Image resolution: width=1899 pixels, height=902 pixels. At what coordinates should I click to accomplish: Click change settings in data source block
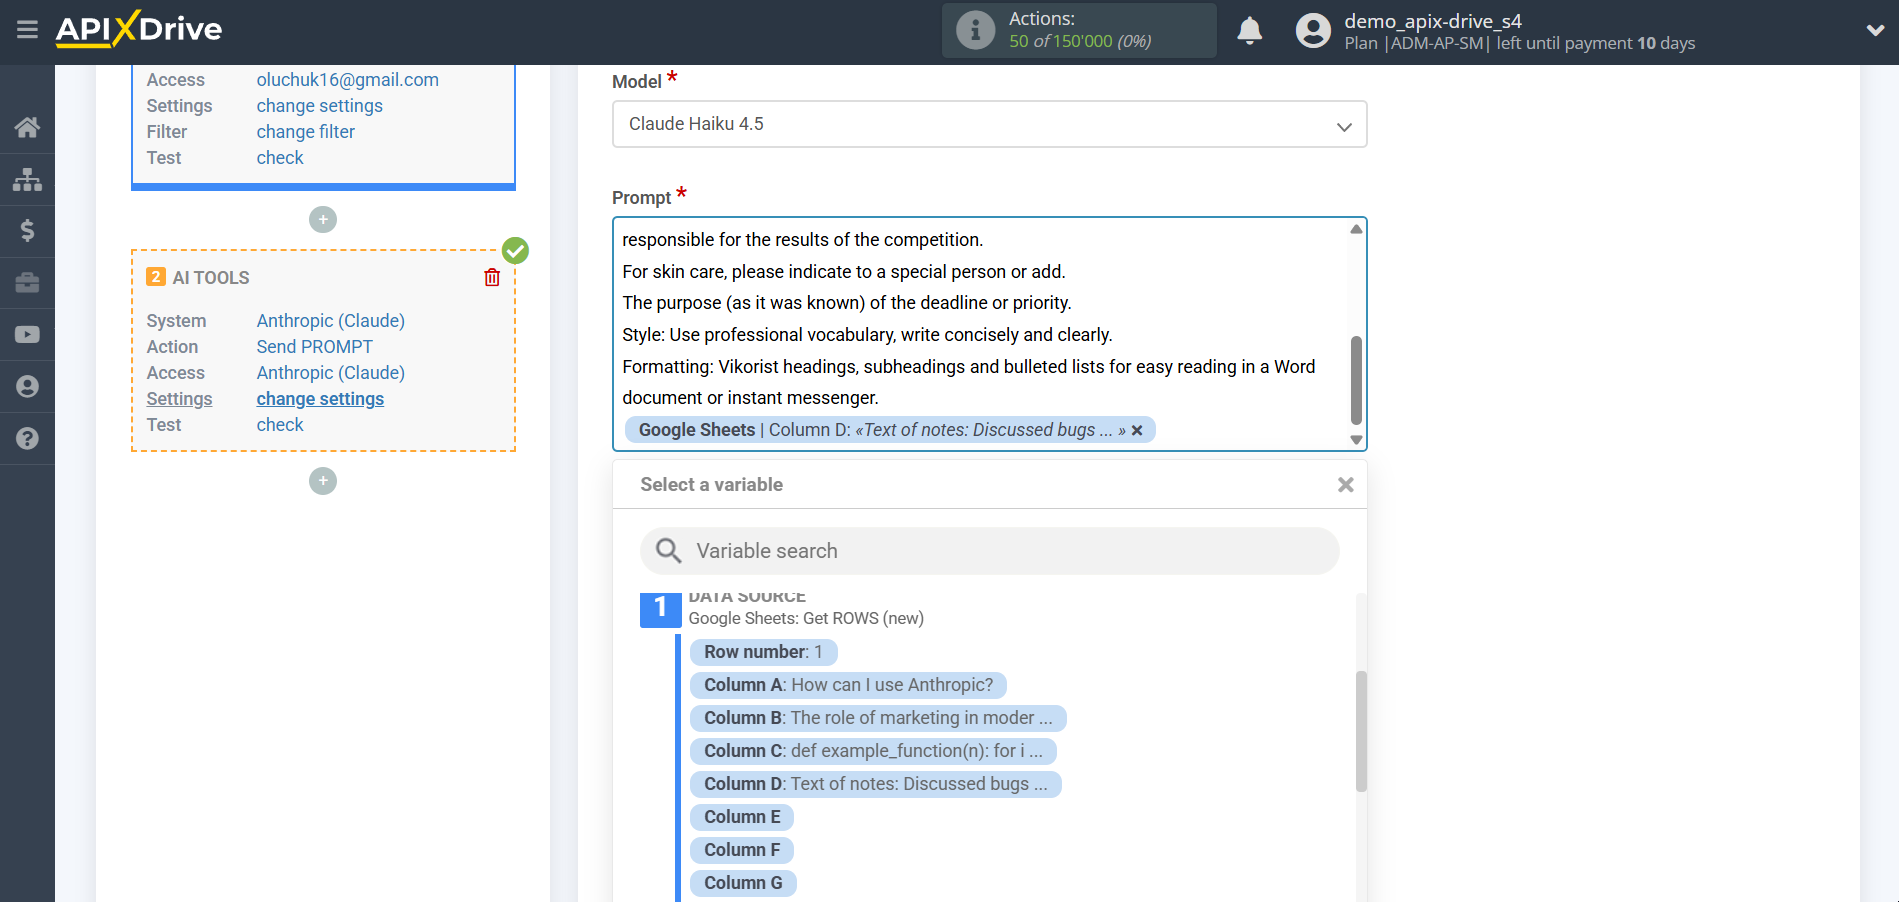click(319, 106)
